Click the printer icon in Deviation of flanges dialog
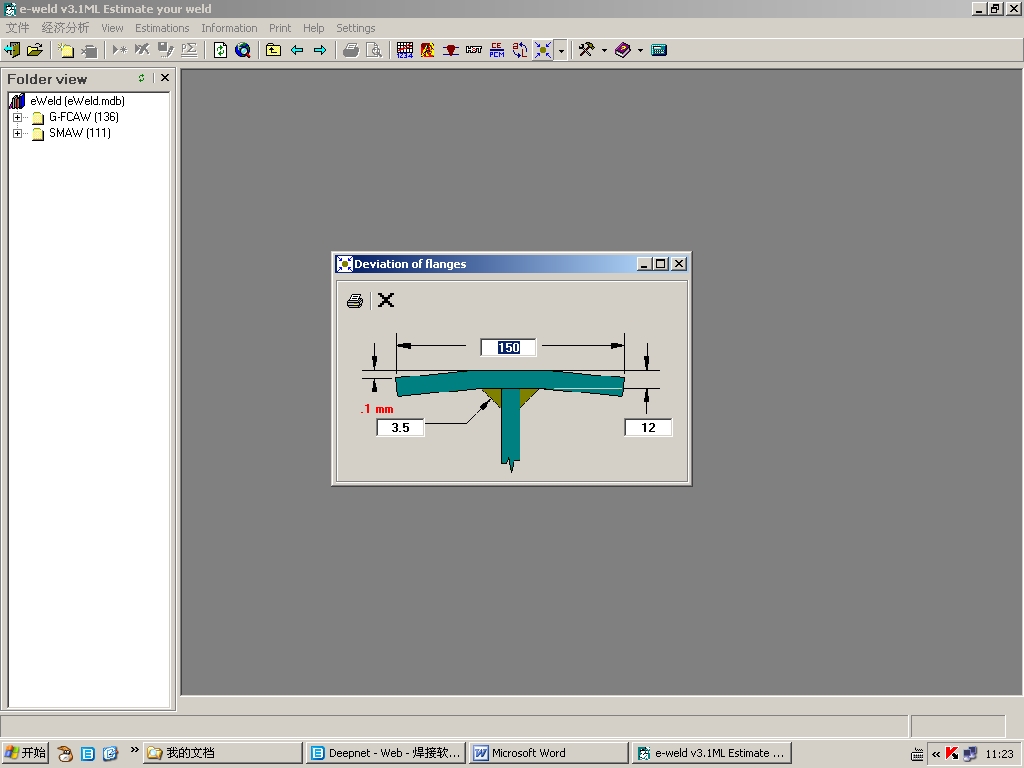 (354, 301)
